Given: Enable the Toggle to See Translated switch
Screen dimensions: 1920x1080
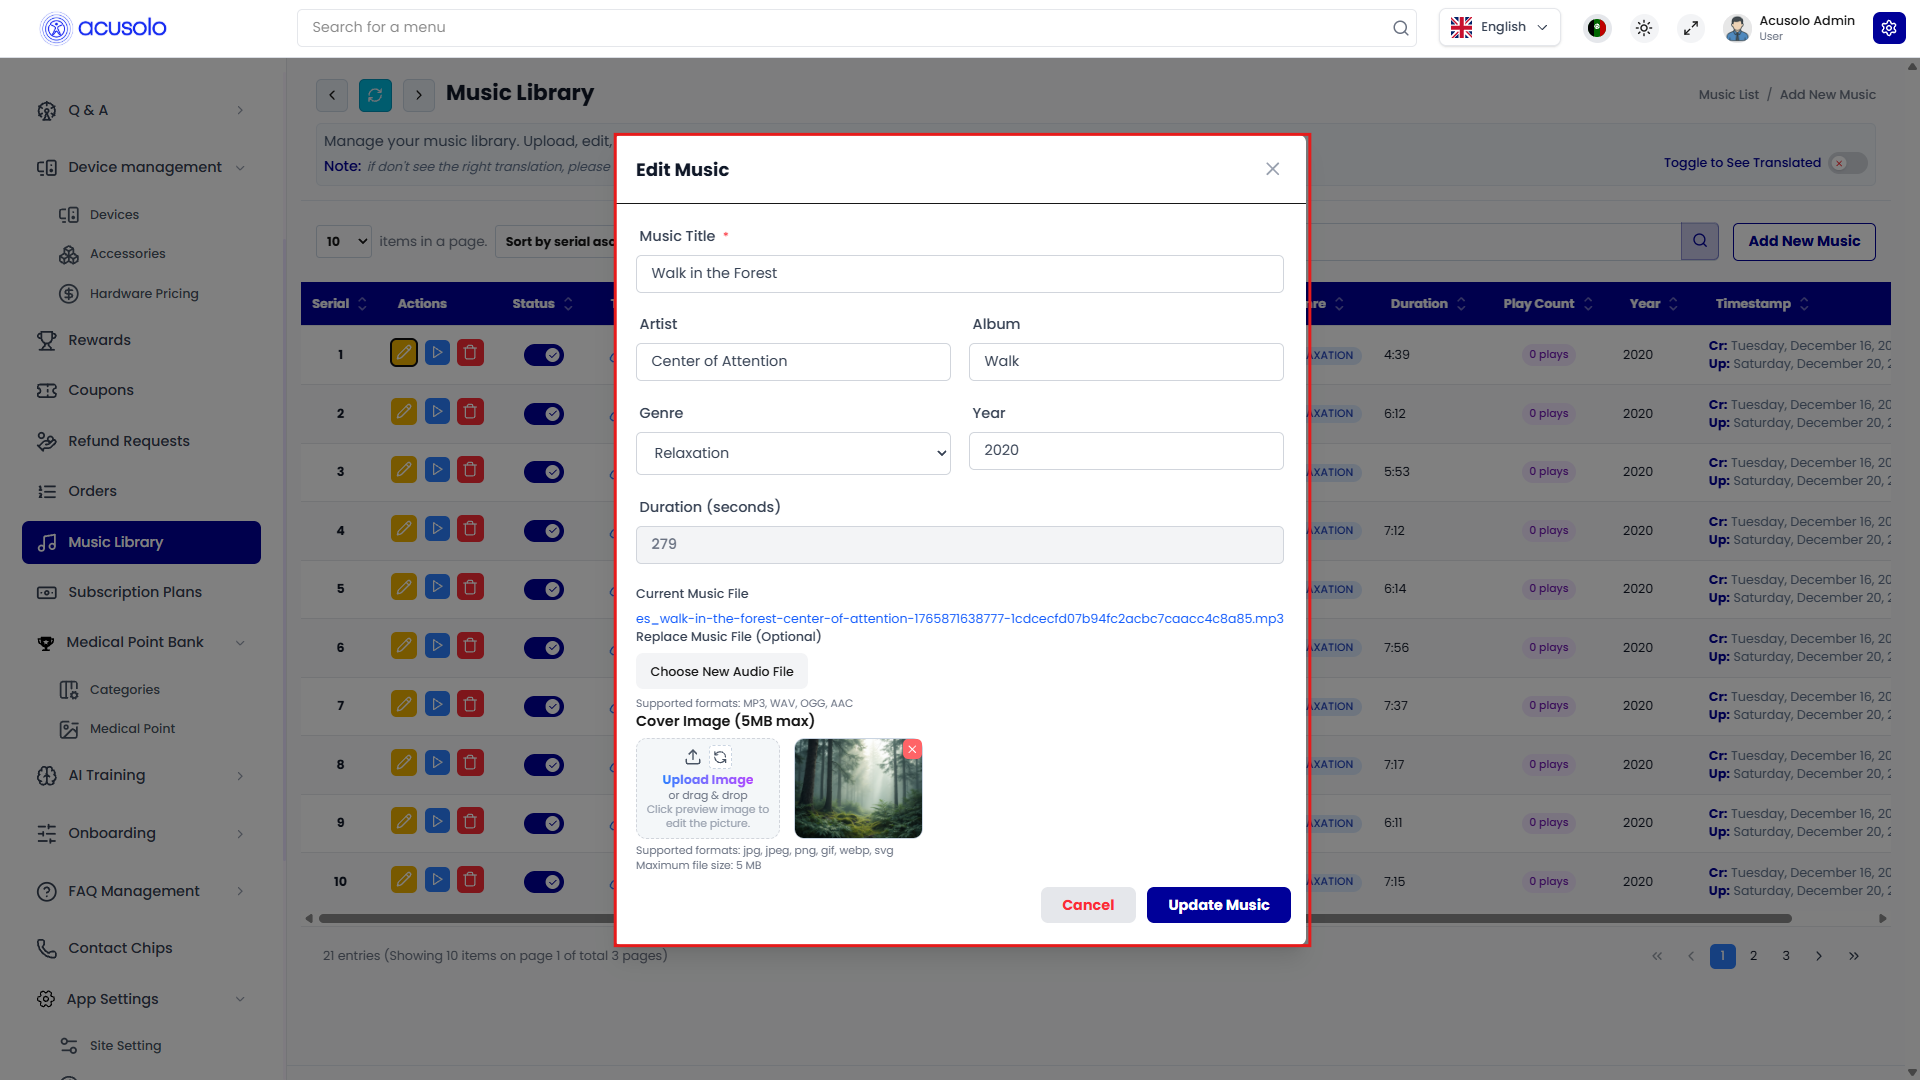Looking at the screenshot, I should [1848, 163].
